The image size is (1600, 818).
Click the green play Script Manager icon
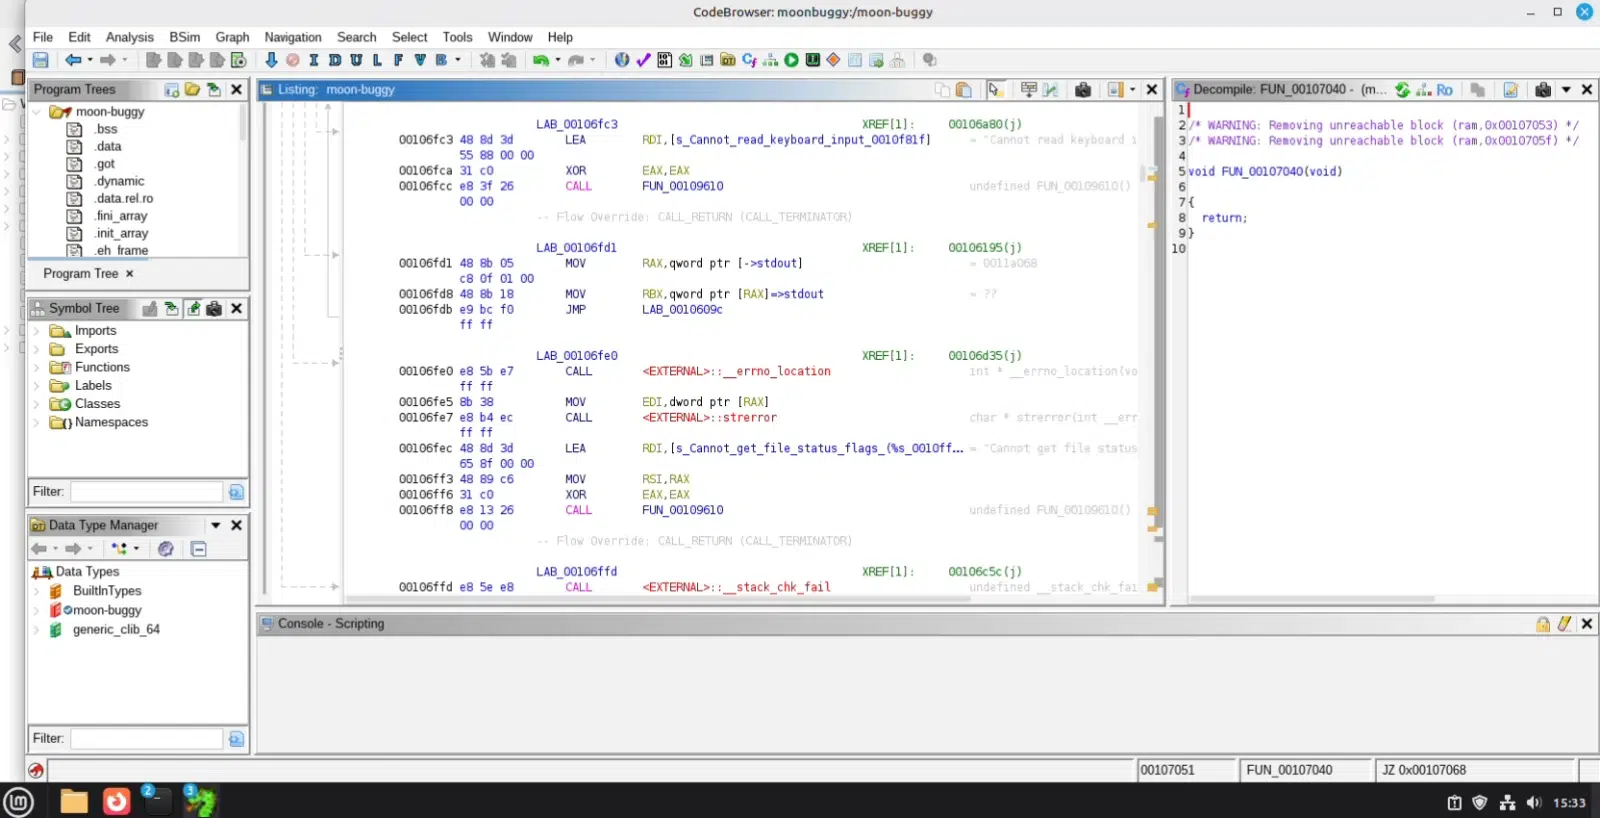click(x=792, y=60)
